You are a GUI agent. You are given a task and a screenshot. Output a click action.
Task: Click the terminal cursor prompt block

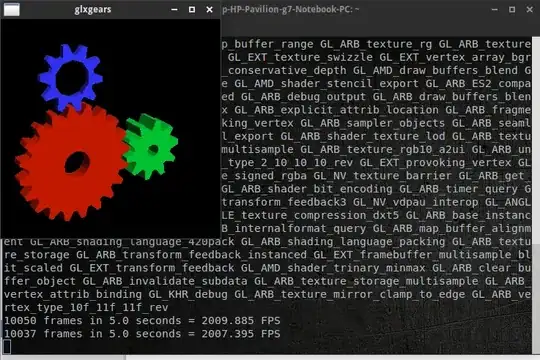7,347
